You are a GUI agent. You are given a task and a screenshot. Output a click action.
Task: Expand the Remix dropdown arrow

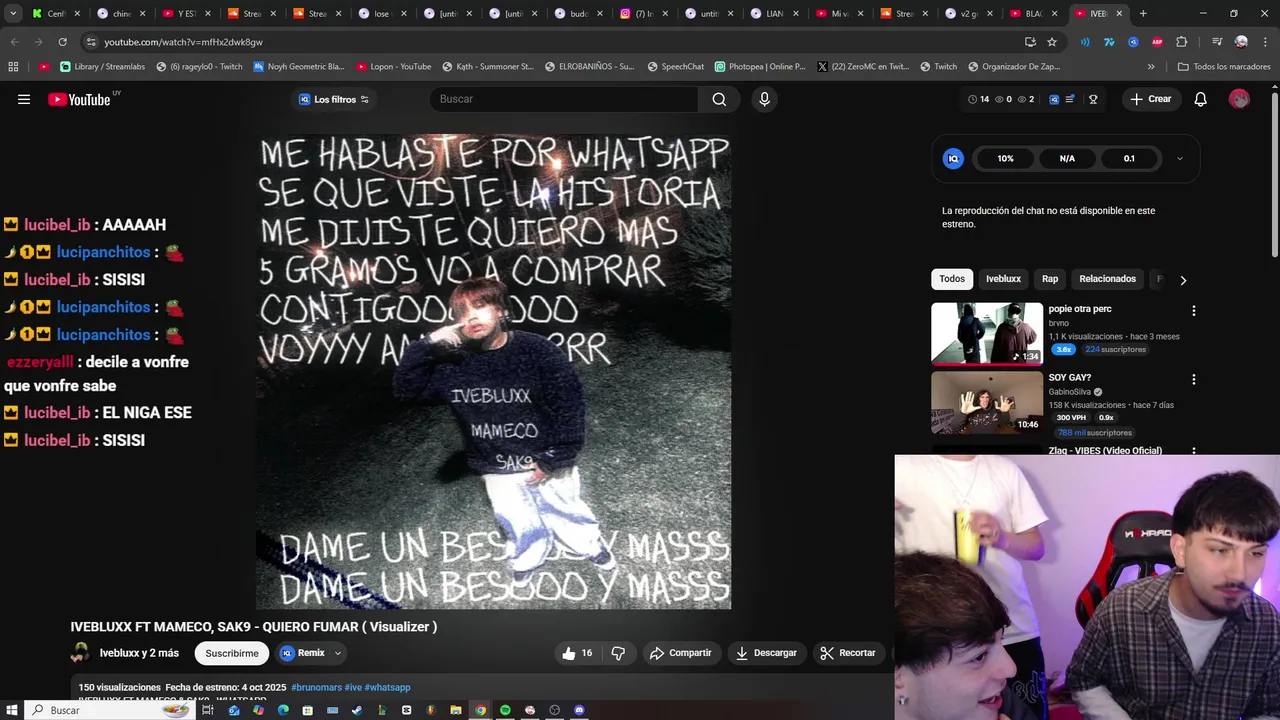click(x=338, y=653)
